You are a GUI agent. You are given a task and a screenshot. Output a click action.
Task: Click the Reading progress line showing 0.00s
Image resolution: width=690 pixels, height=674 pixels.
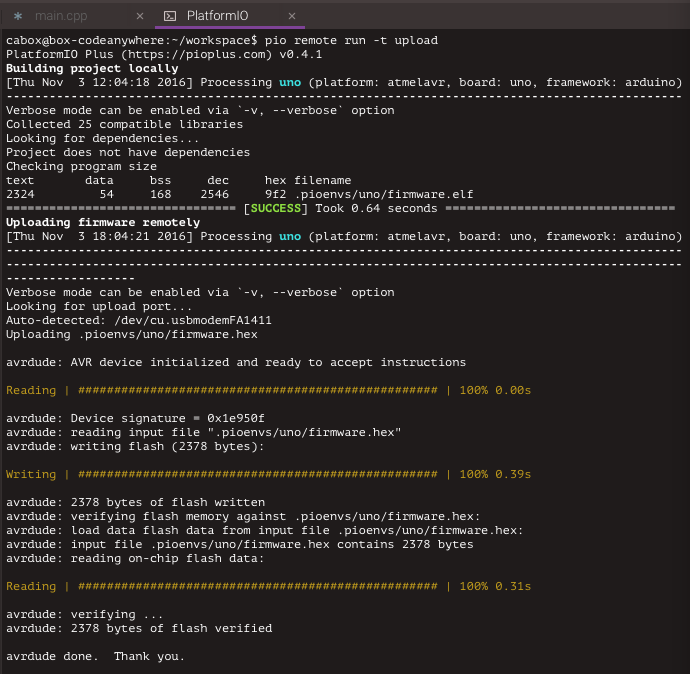268,390
